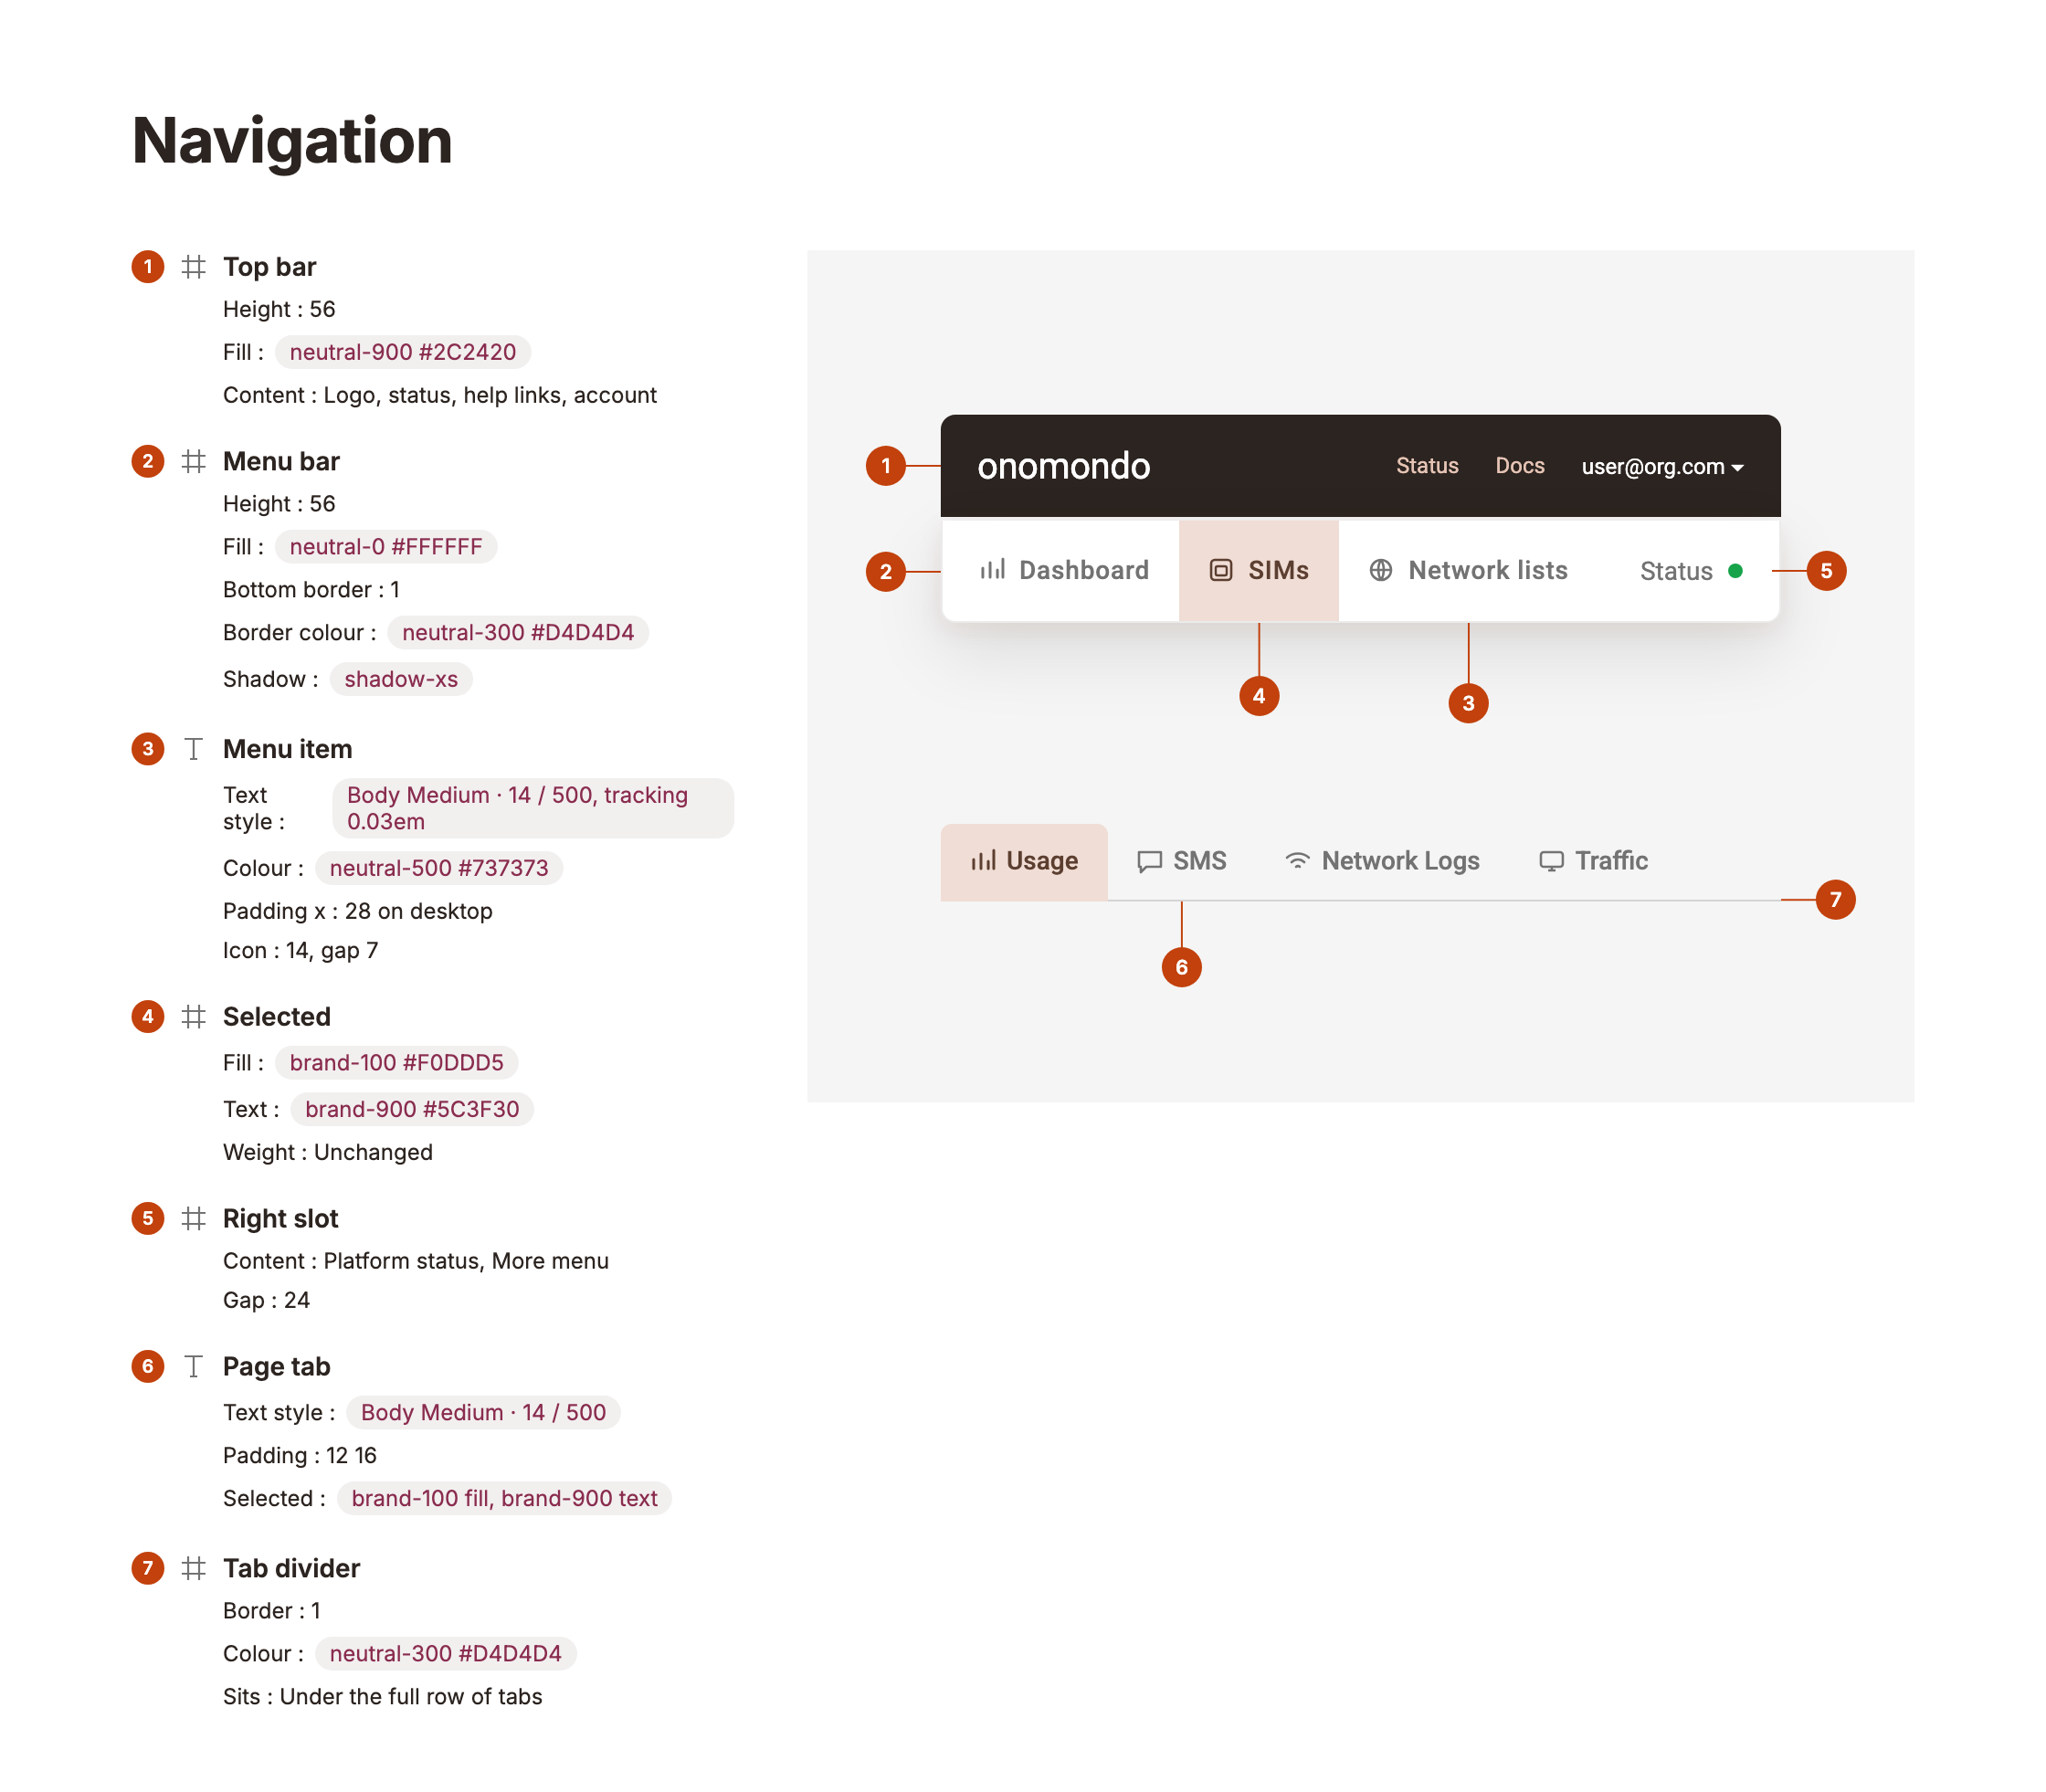Click the frame icon beside Menu bar heading

click(194, 461)
